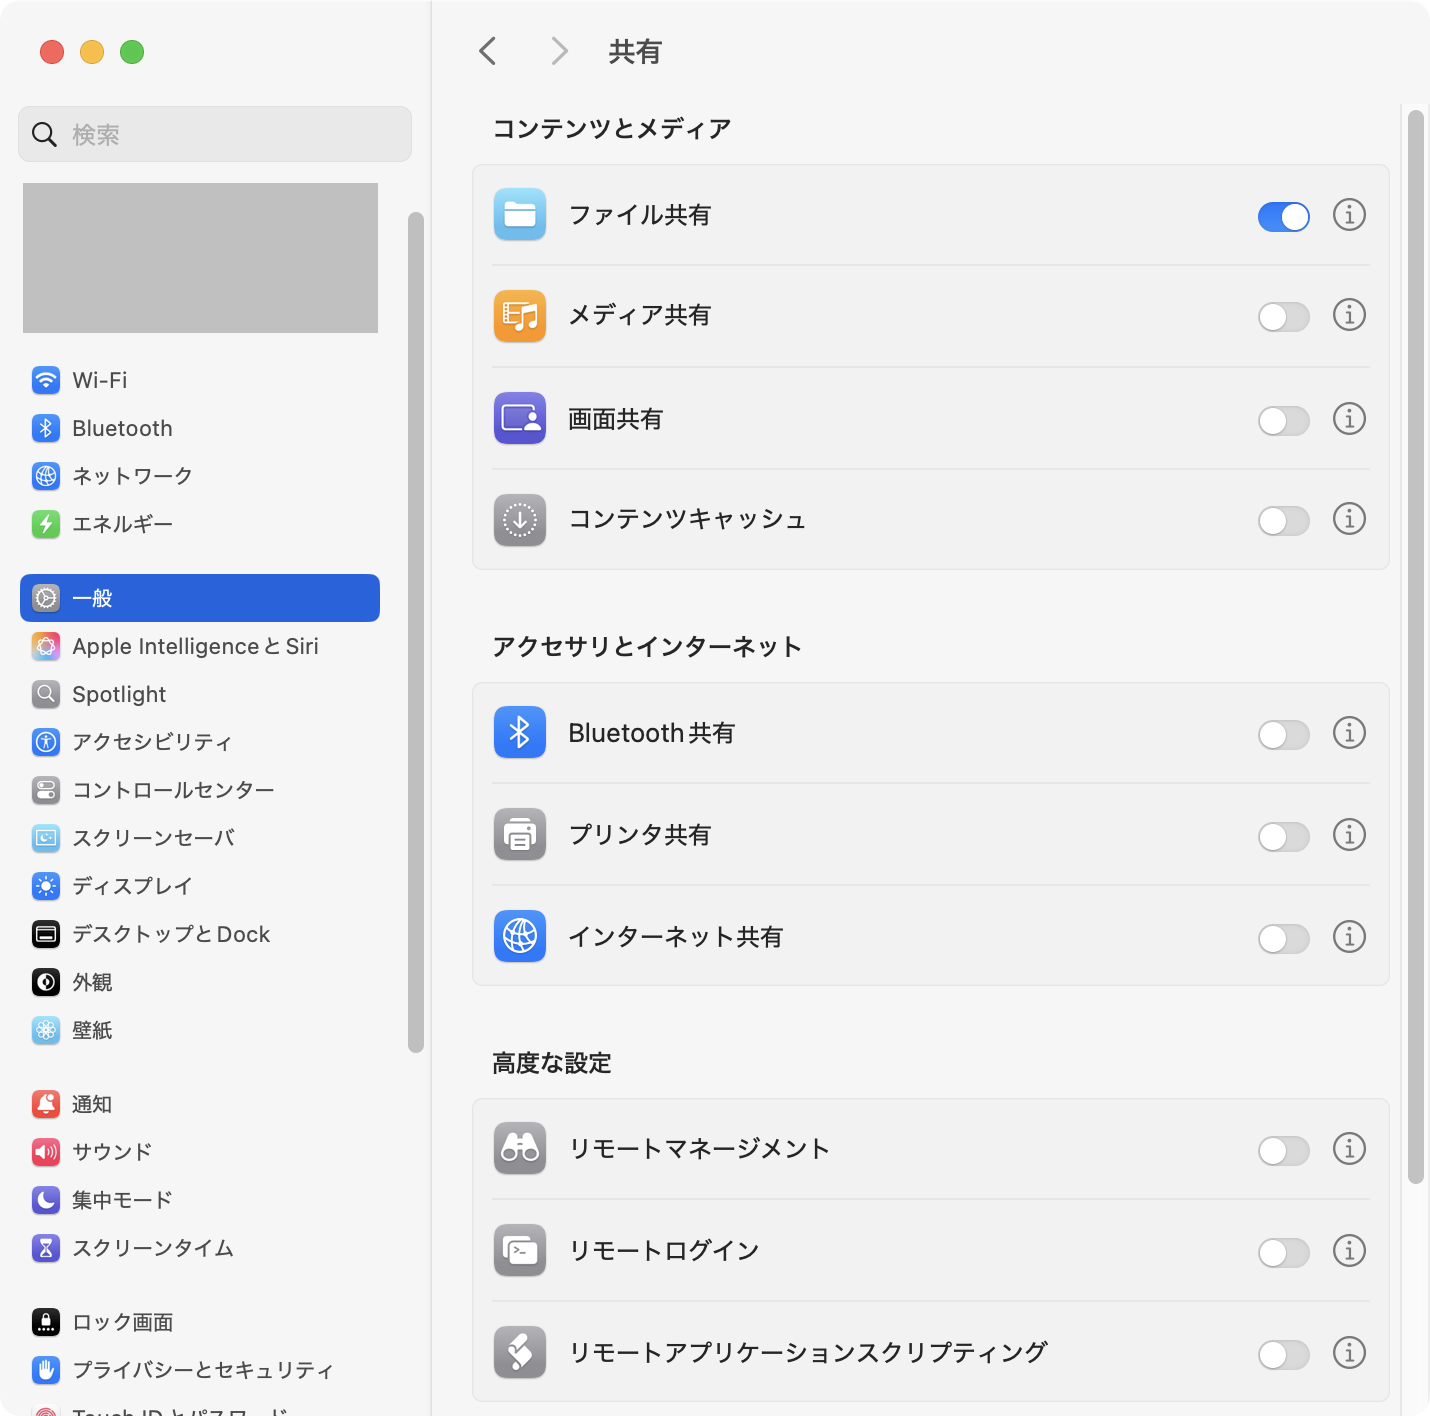
Task: Open Bluetooth settings via the sidebar icon
Action: [46, 428]
